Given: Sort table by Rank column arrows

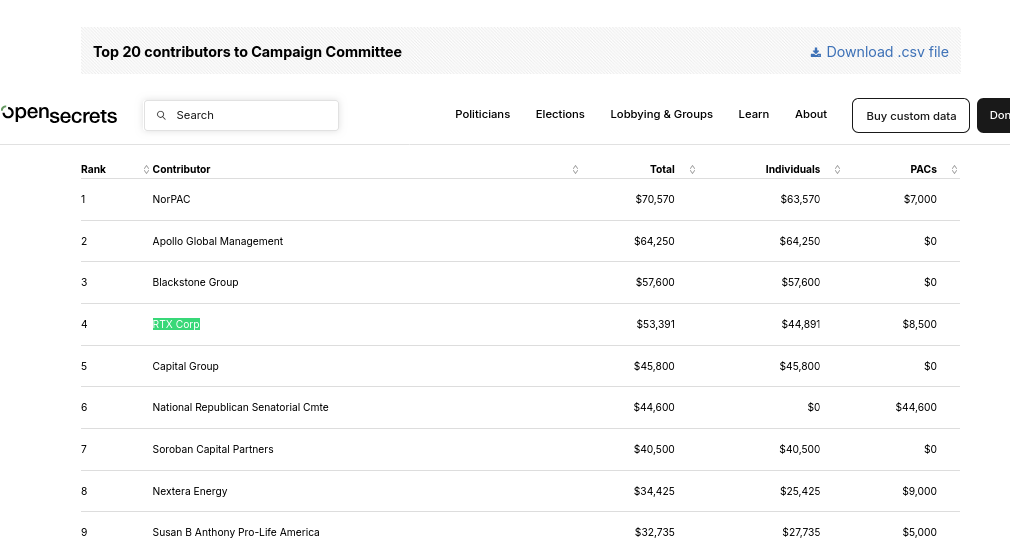Looking at the screenshot, I should (x=146, y=169).
